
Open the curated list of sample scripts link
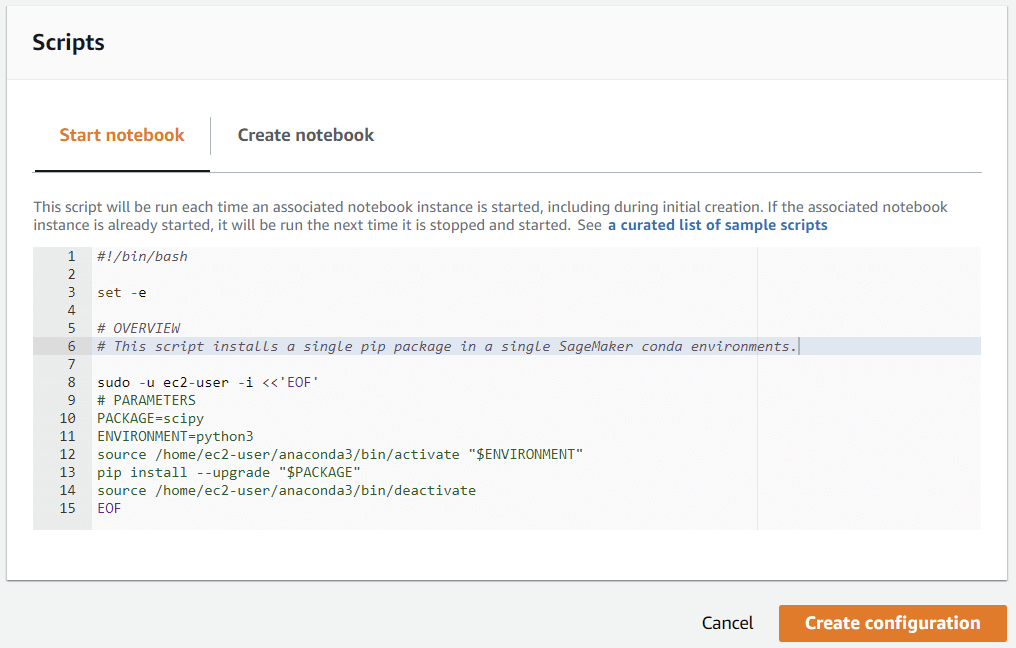click(x=717, y=225)
